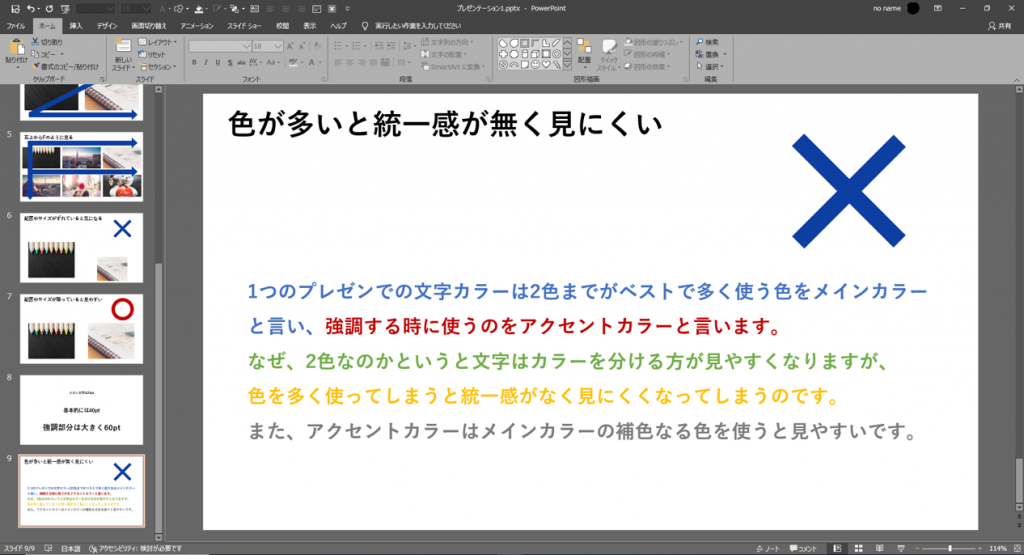Open the font size 18 dropdown
Screen dimensions: 1024x555
pos(278,46)
